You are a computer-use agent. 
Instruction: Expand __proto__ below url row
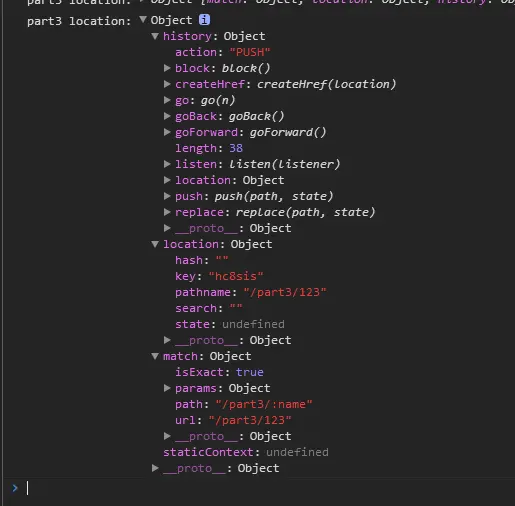167,436
